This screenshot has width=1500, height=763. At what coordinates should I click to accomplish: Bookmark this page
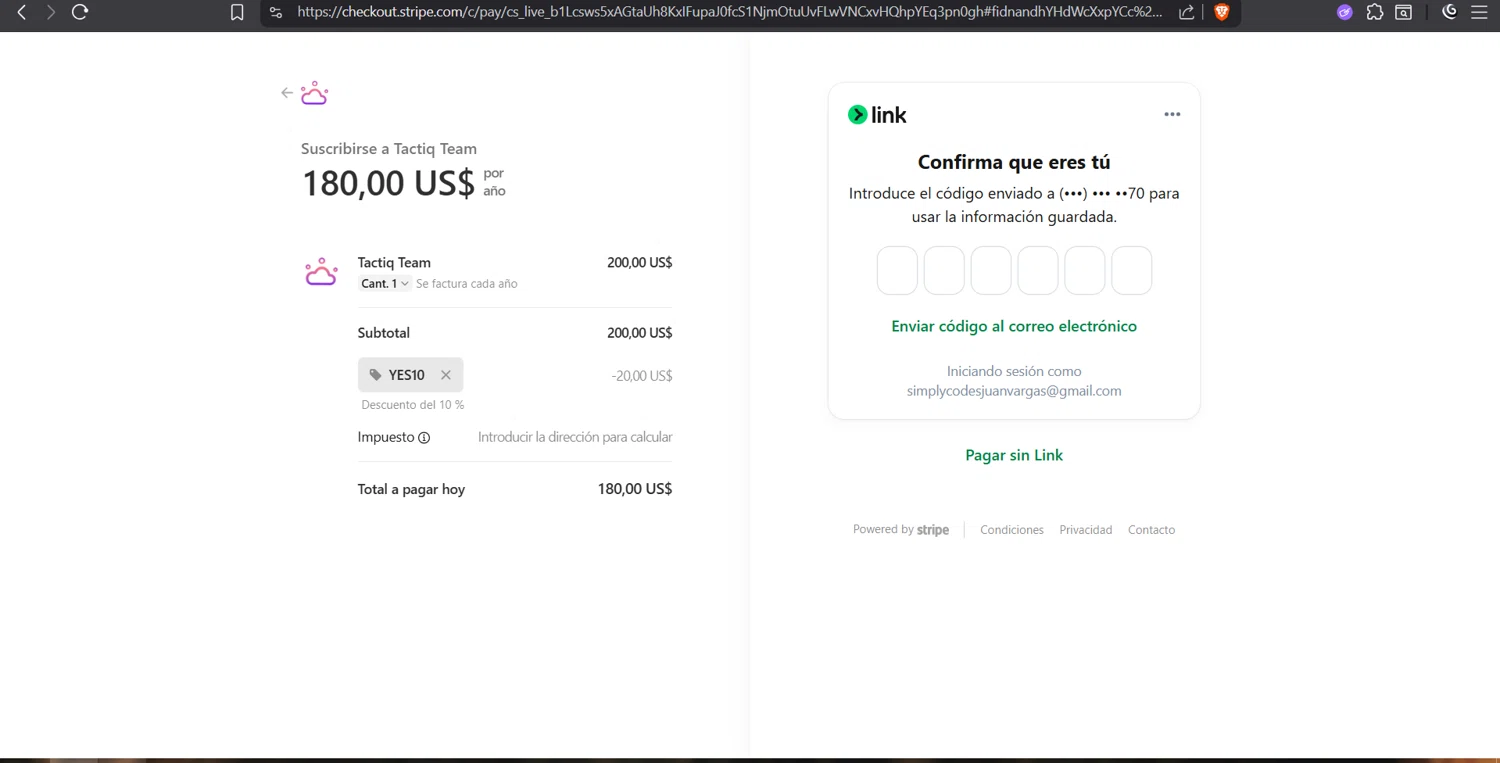[237, 12]
